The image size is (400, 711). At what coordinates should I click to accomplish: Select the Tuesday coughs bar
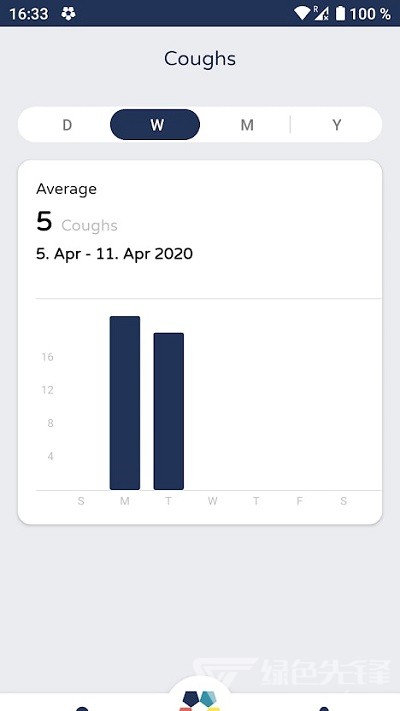(x=169, y=411)
